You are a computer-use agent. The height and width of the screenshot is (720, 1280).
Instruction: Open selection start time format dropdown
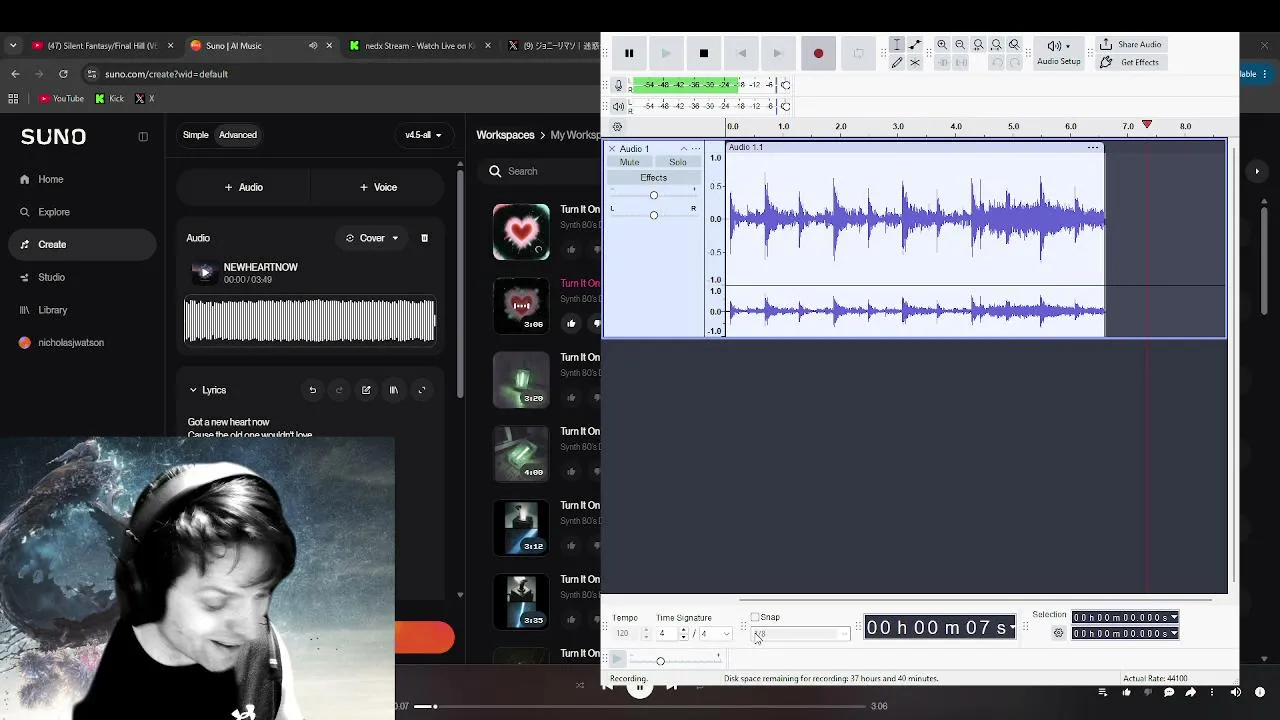pyautogui.click(x=1174, y=618)
